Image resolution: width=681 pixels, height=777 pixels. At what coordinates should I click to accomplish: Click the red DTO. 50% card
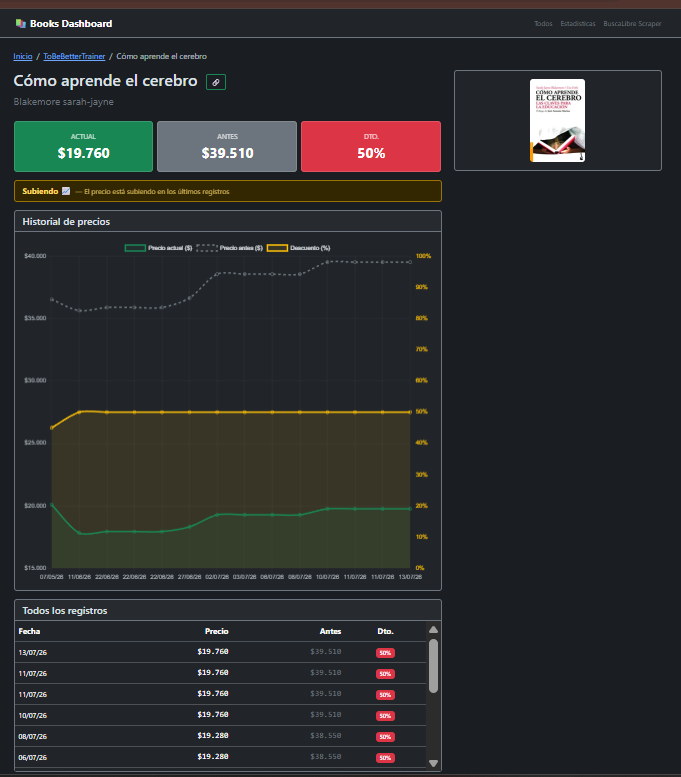371,147
